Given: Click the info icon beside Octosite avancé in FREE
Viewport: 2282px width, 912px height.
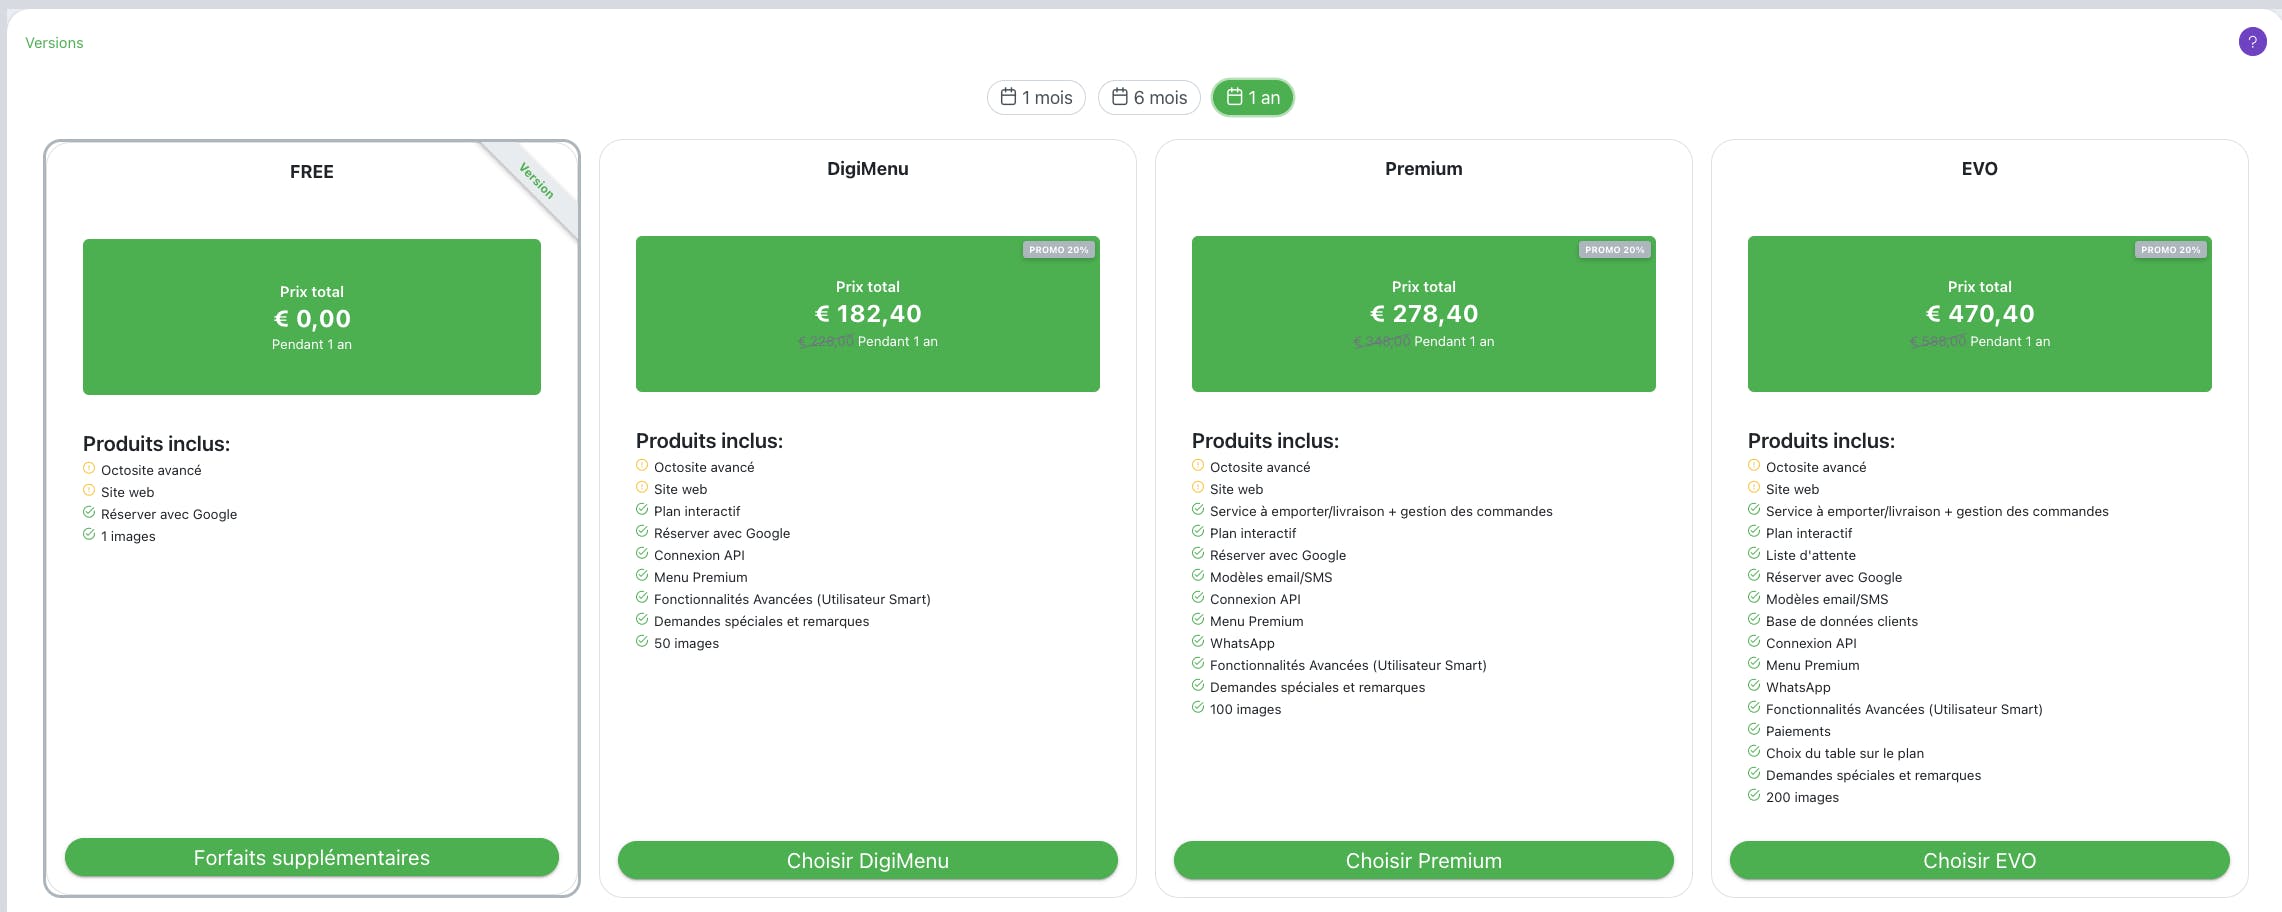Looking at the screenshot, I should 89,469.
